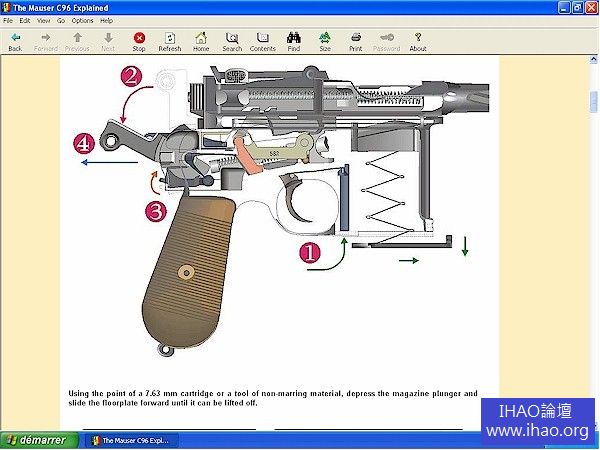600x450 pixels.
Task: Refresh the page with the Refresh icon
Action: (170, 38)
